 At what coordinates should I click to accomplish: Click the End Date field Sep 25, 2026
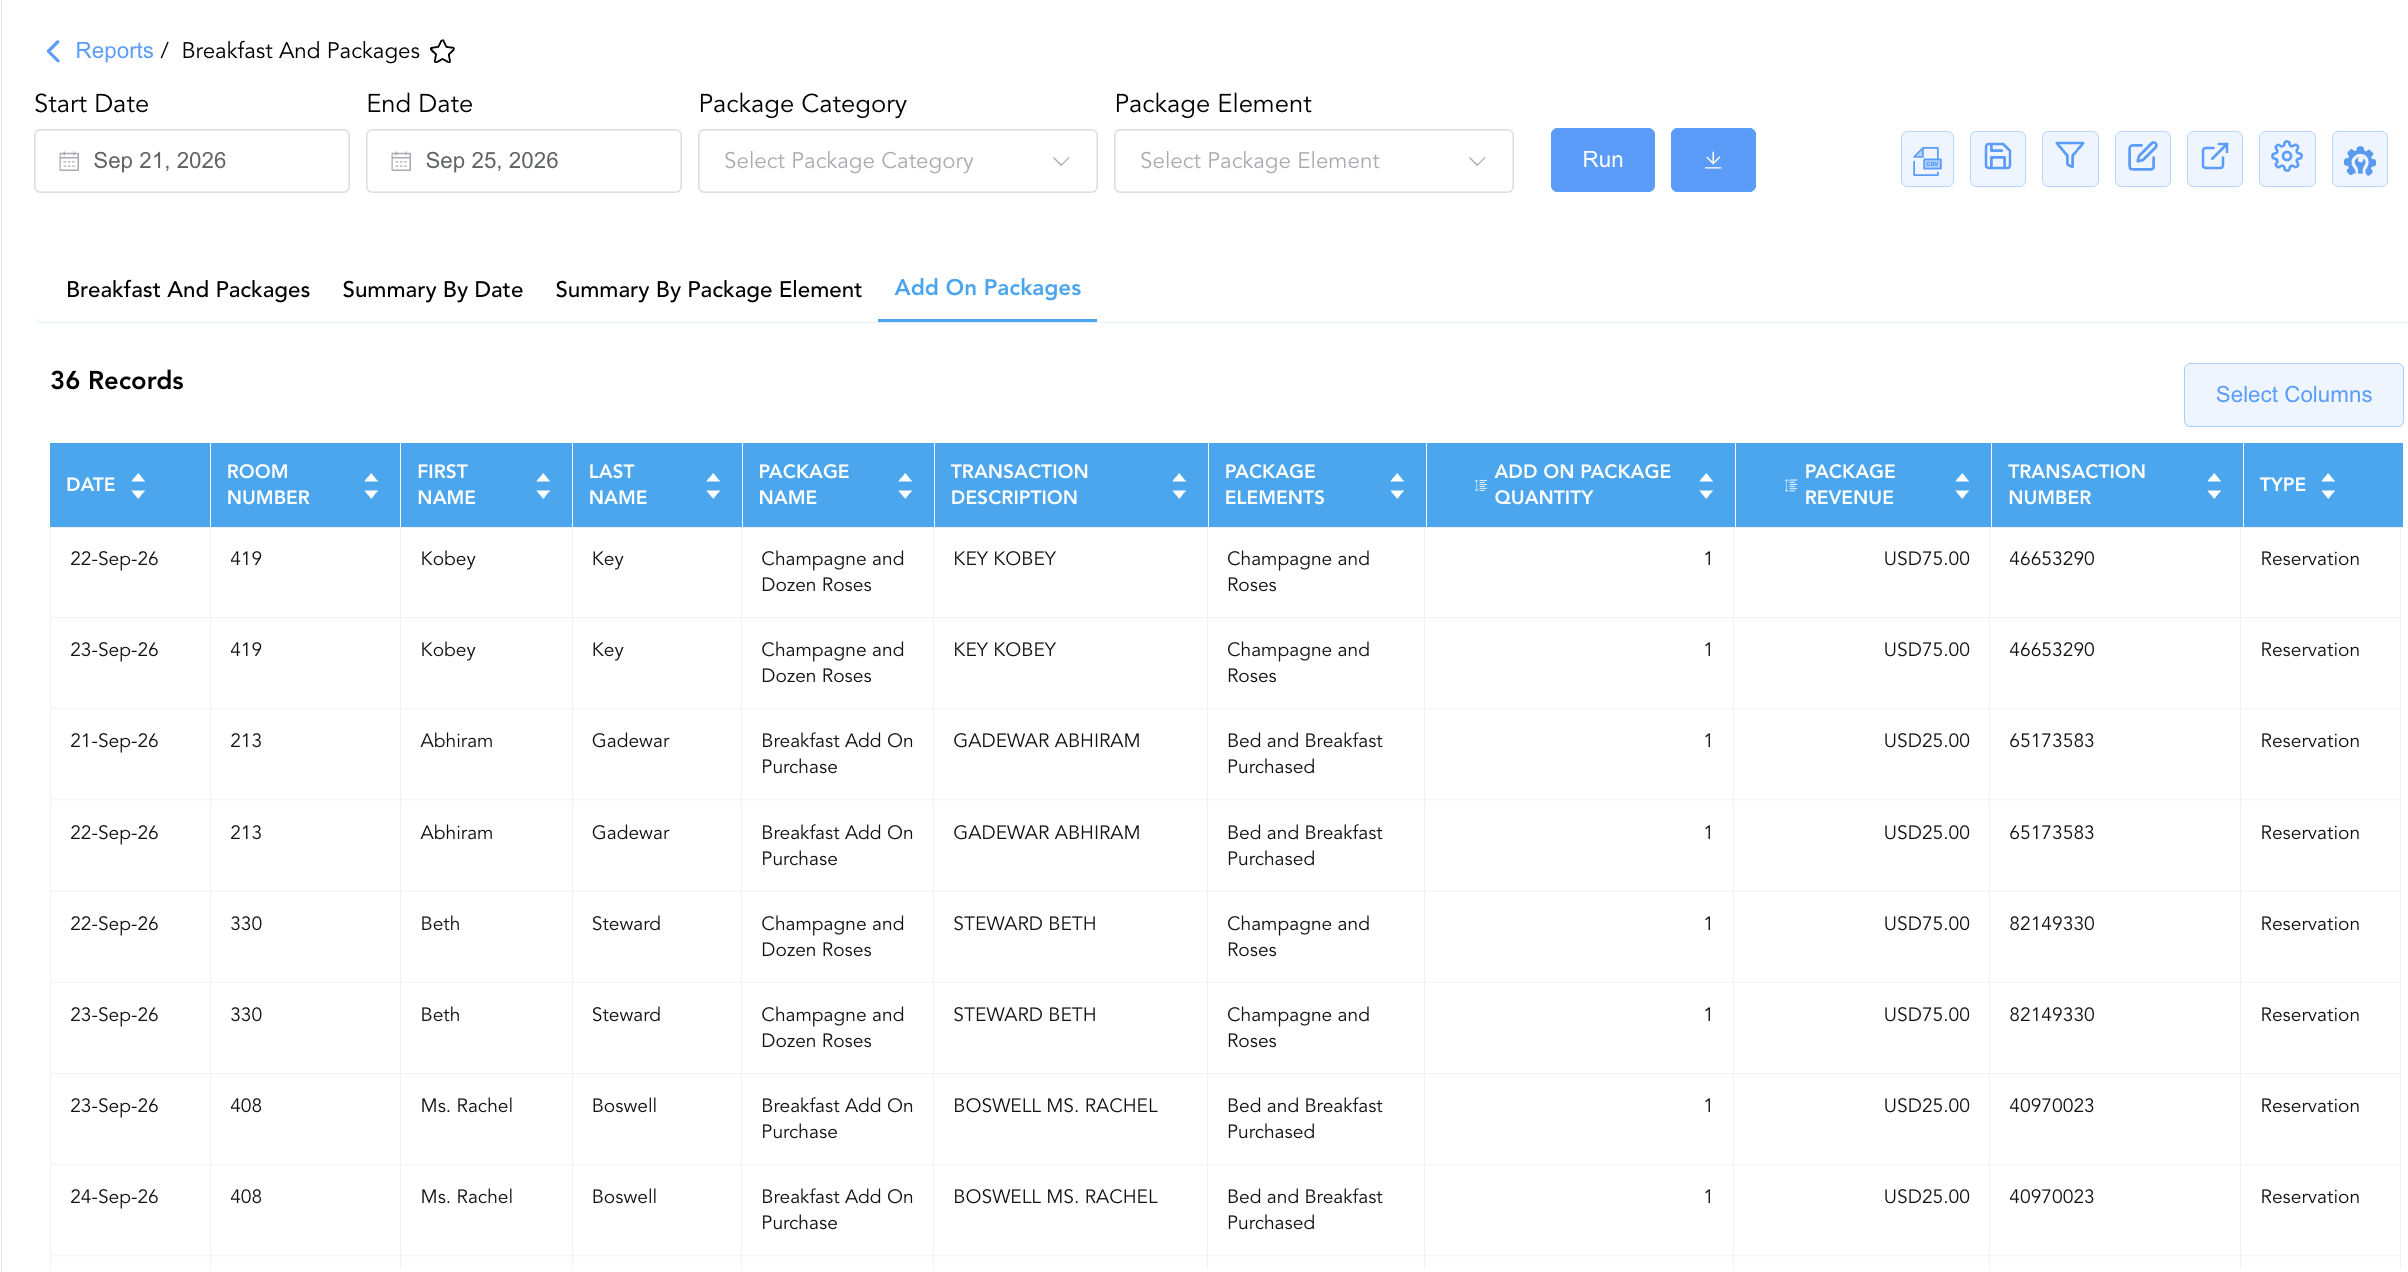click(524, 161)
